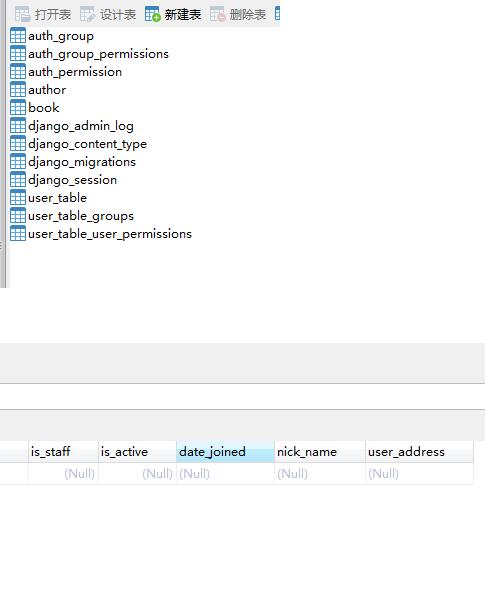
Task: Click the django_session table icon
Action: [x=18, y=180]
